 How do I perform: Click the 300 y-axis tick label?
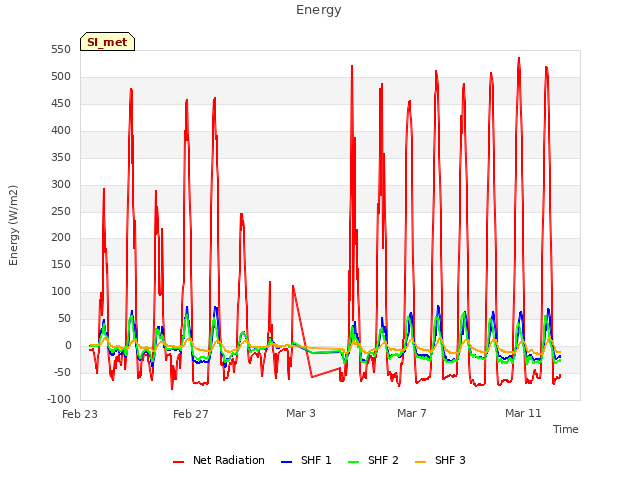61,184
